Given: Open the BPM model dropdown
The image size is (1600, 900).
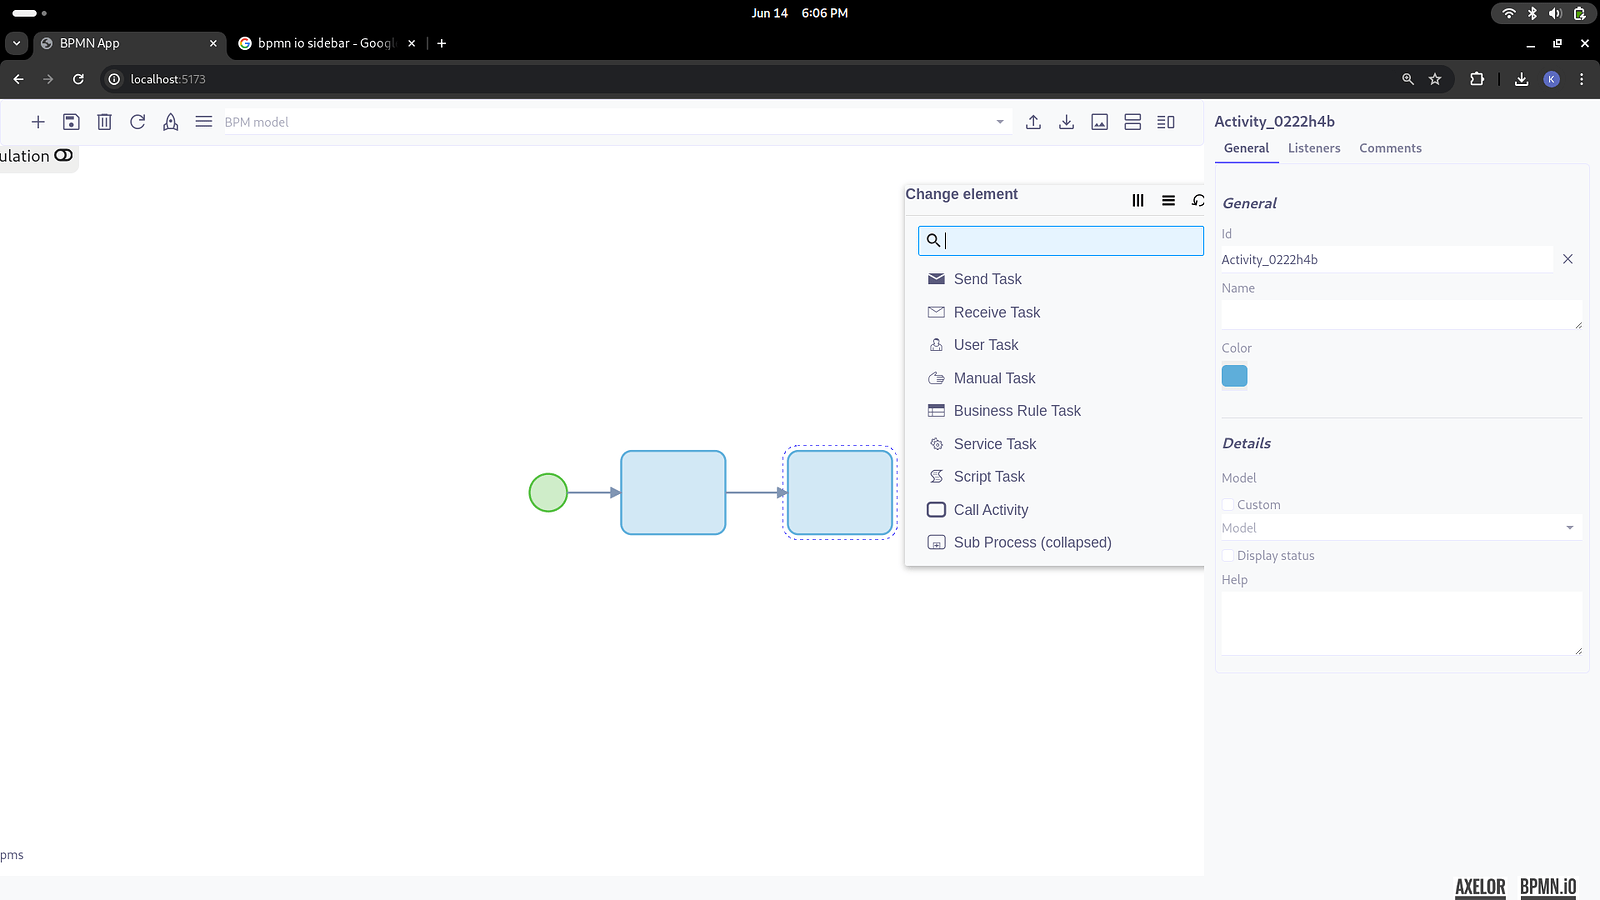Looking at the screenshot, I should (x=1000, y=122).
